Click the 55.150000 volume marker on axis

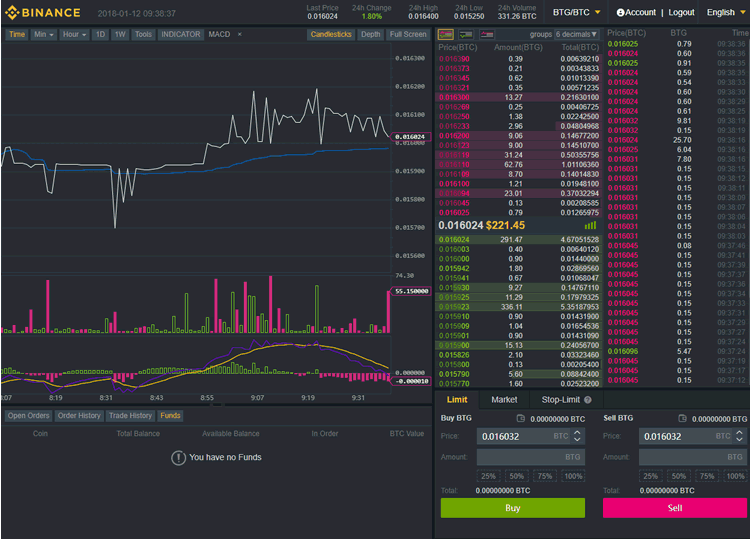pos(411,291)
